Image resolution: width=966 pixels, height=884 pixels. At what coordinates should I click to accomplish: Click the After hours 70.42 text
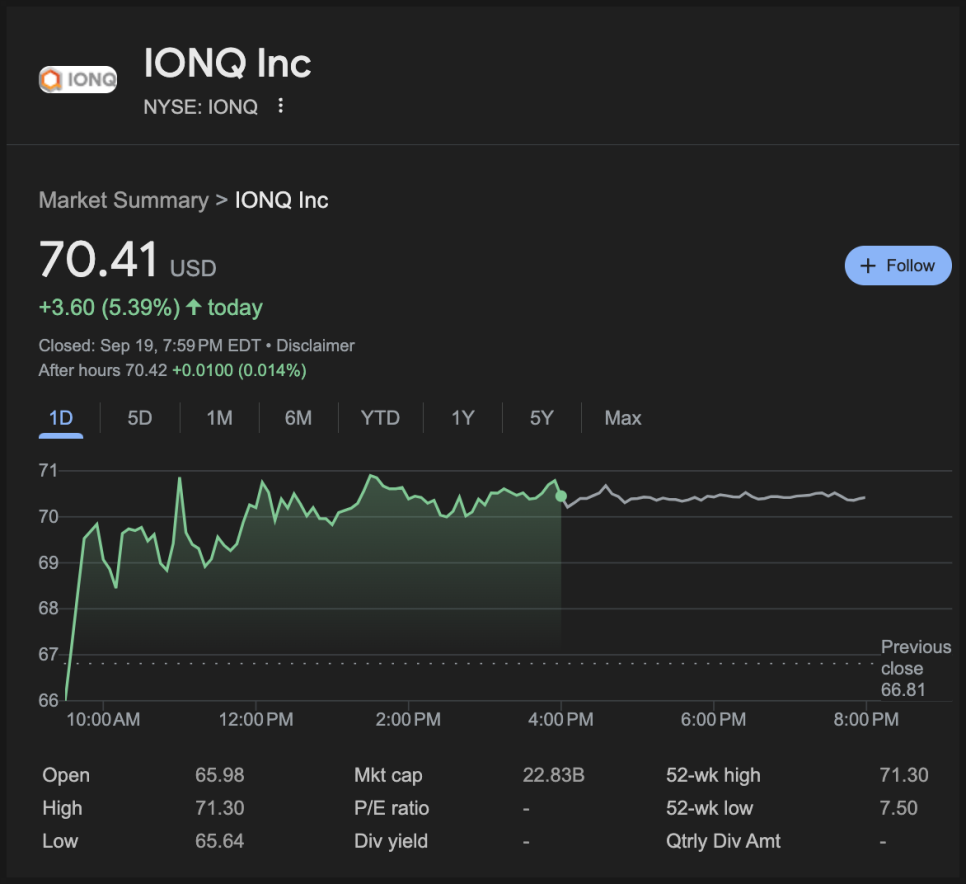pyautogui.click(x=103, y=370)
